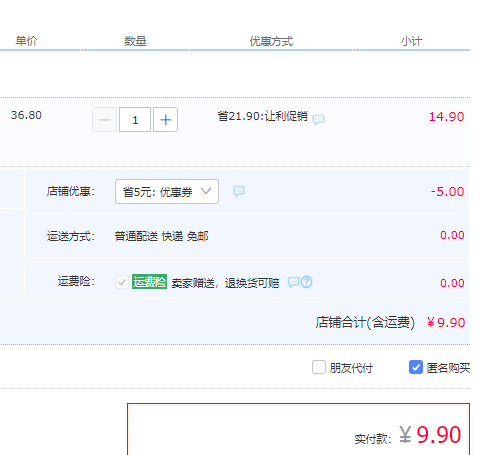Click the quantity input field showing 1
This screenshot has height=455, width=480.
pyautogui.click(x=135, y=120)
